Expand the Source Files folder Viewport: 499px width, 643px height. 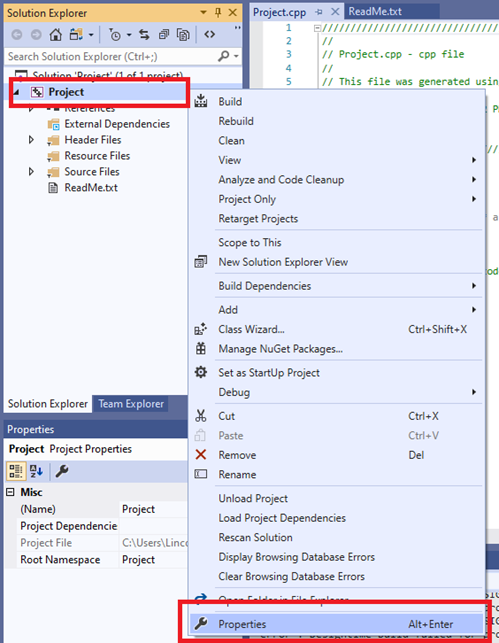(31, 171)
